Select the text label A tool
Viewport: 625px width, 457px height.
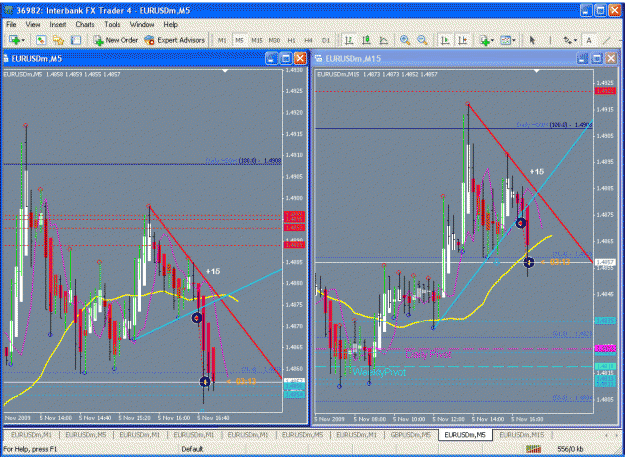click(589, 40)
